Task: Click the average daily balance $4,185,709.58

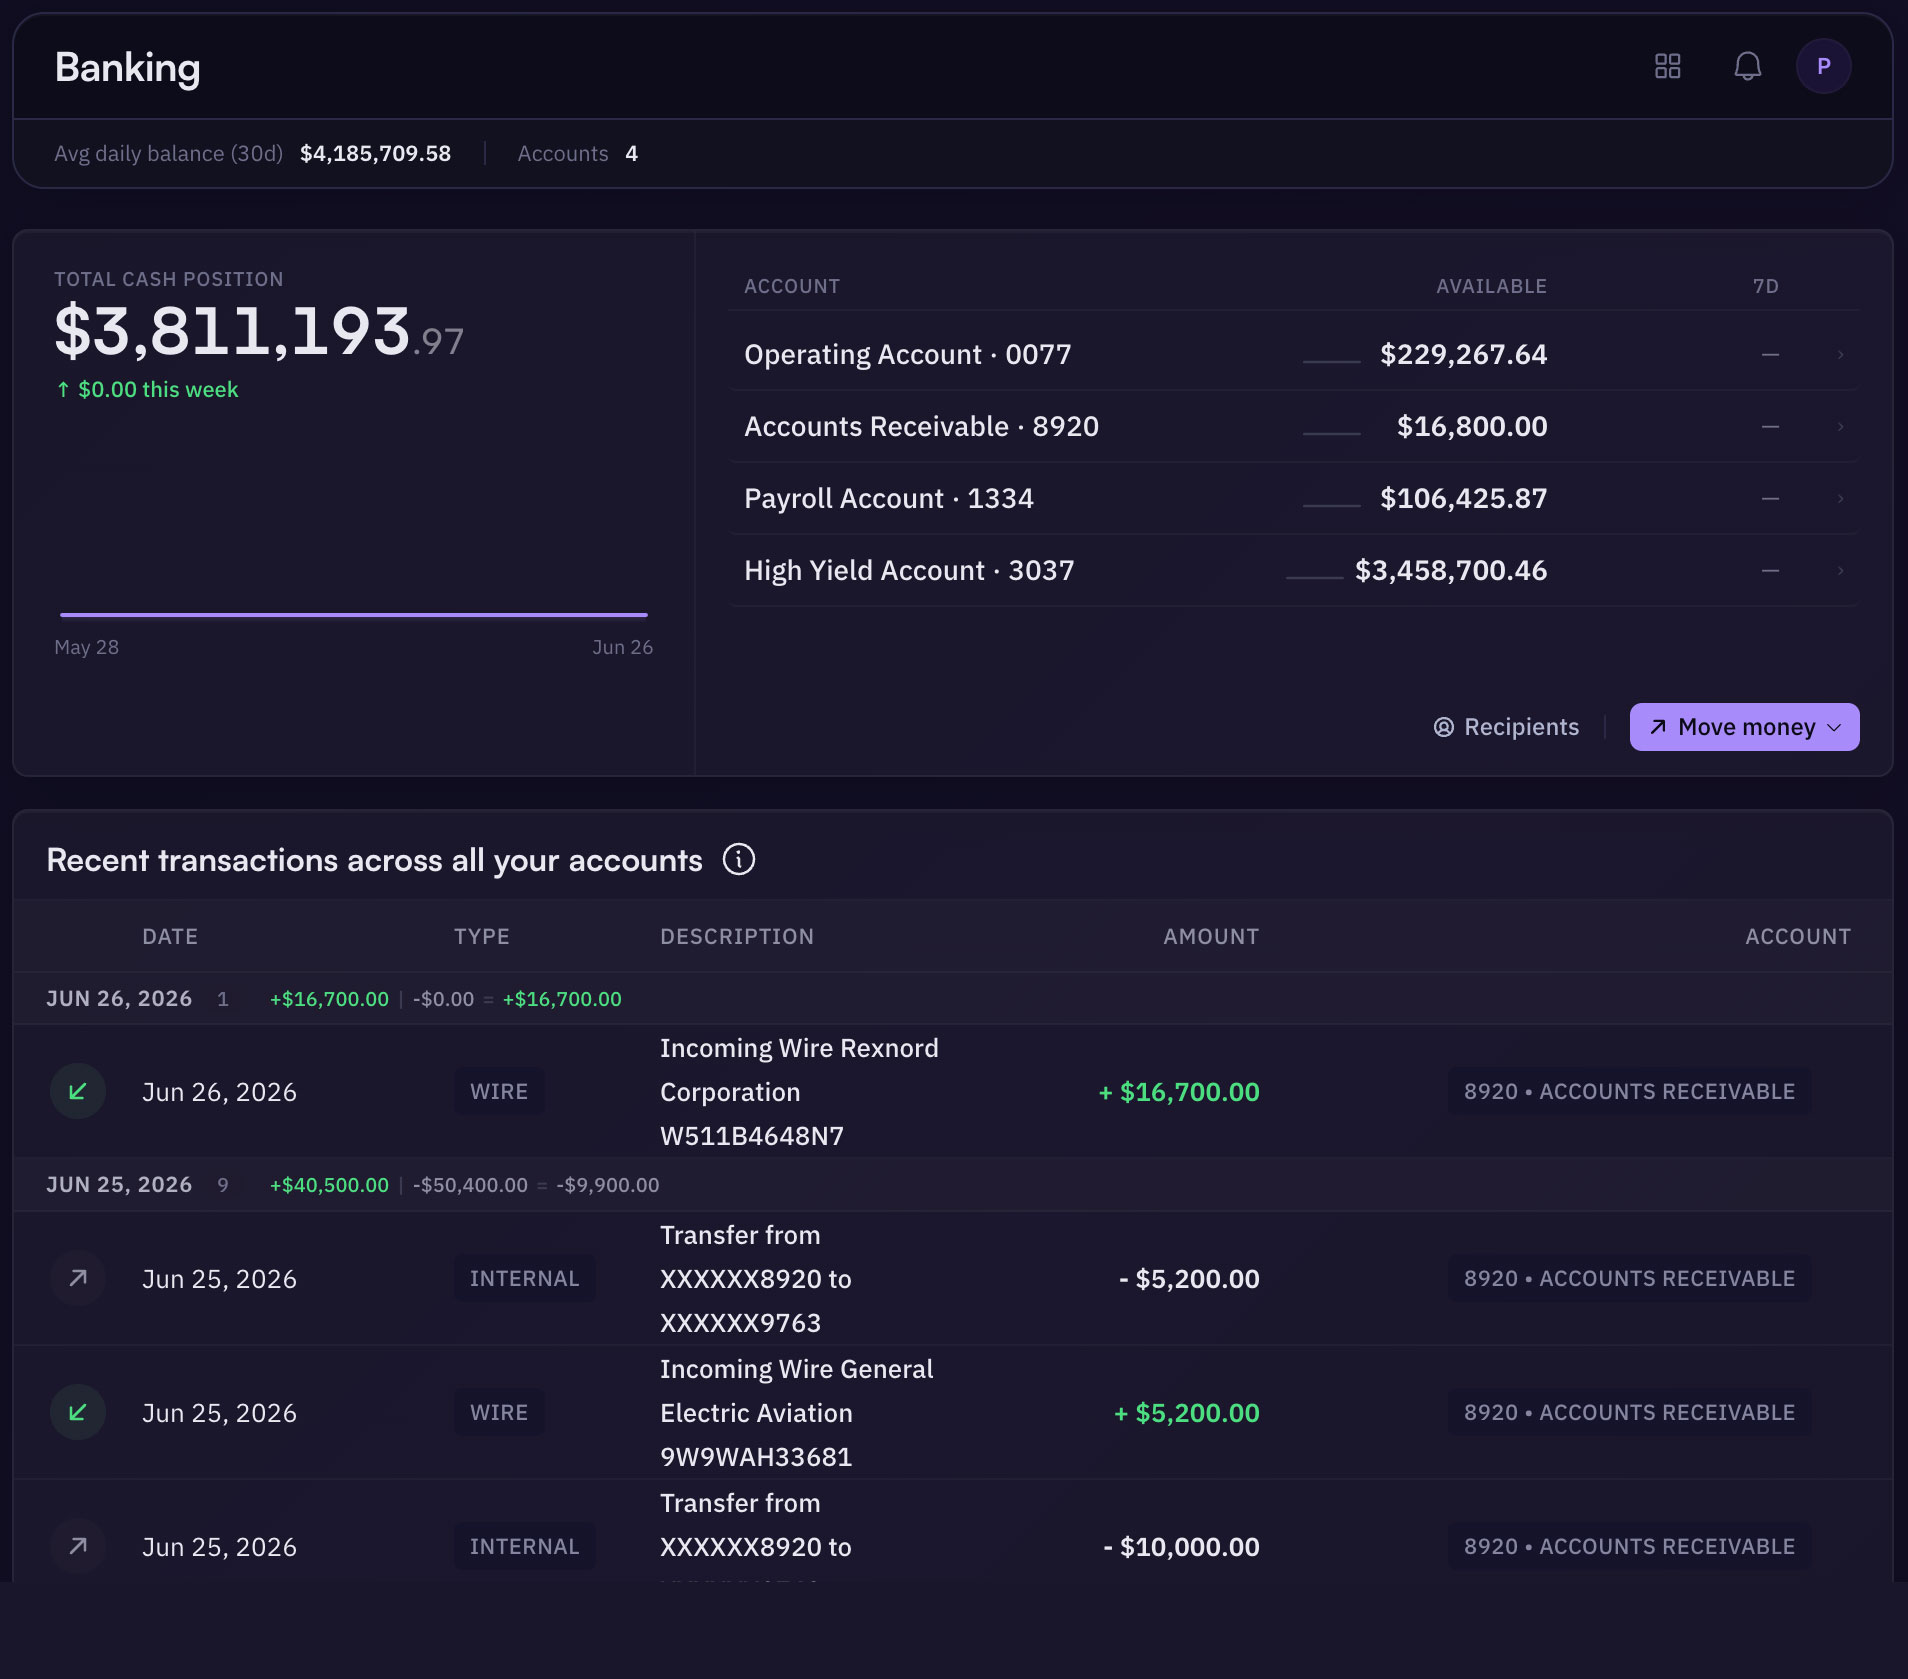Action: (375, 153)
